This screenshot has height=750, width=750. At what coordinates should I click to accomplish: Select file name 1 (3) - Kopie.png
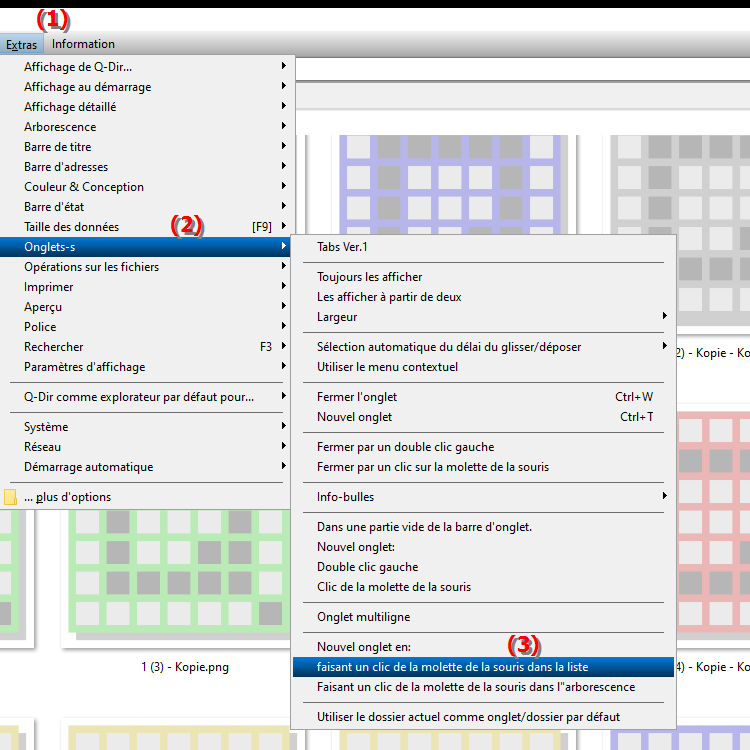(185, 667)
